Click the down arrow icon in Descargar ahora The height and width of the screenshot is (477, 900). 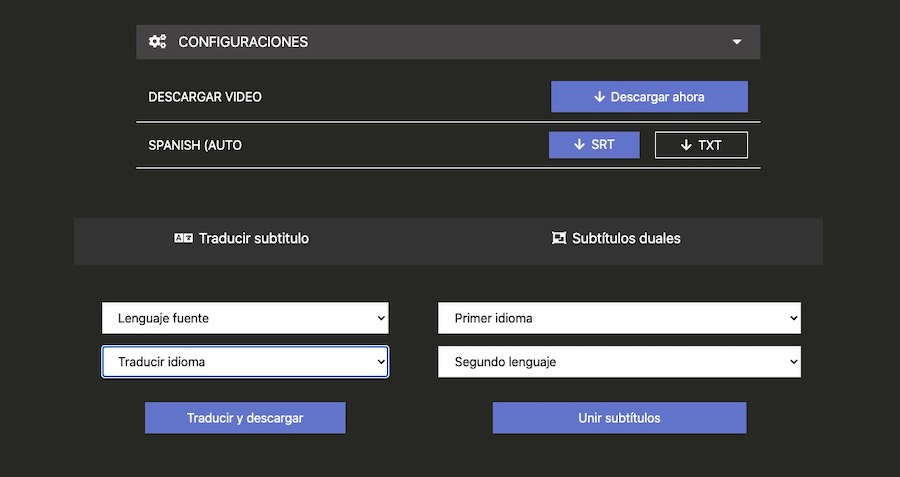[x=600, y=97]
